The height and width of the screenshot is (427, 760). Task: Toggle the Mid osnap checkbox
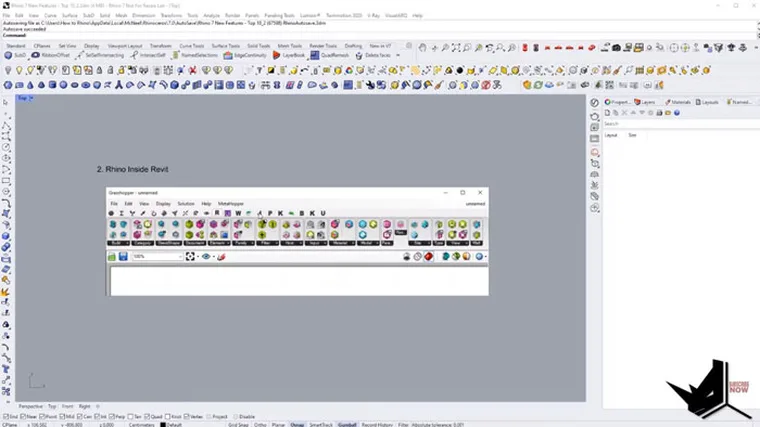(62, 417)
